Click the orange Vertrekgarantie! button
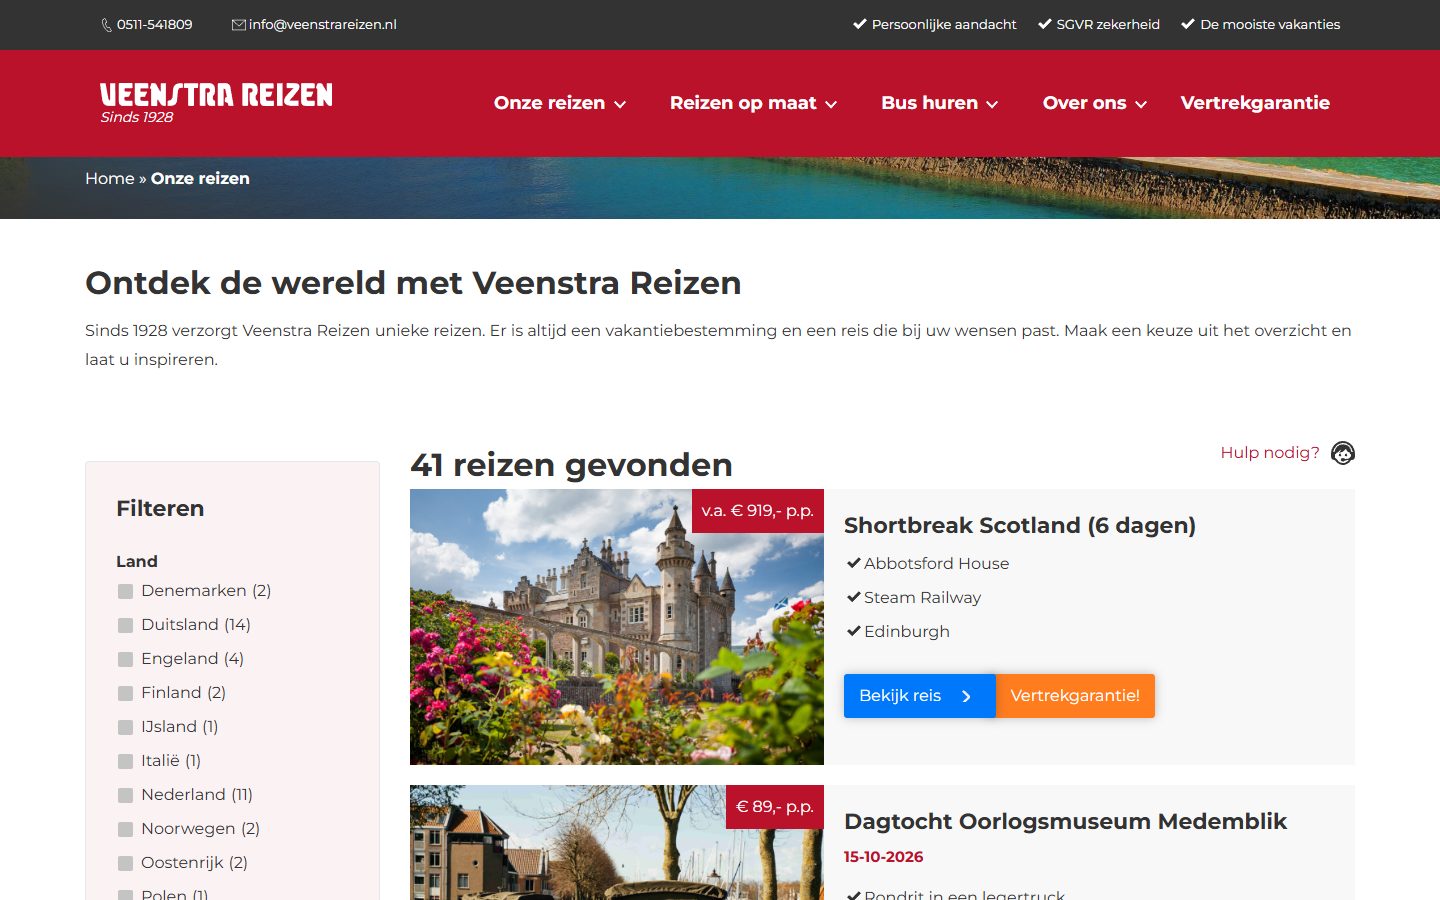Screen dimensions: 1440x900 1075,696
